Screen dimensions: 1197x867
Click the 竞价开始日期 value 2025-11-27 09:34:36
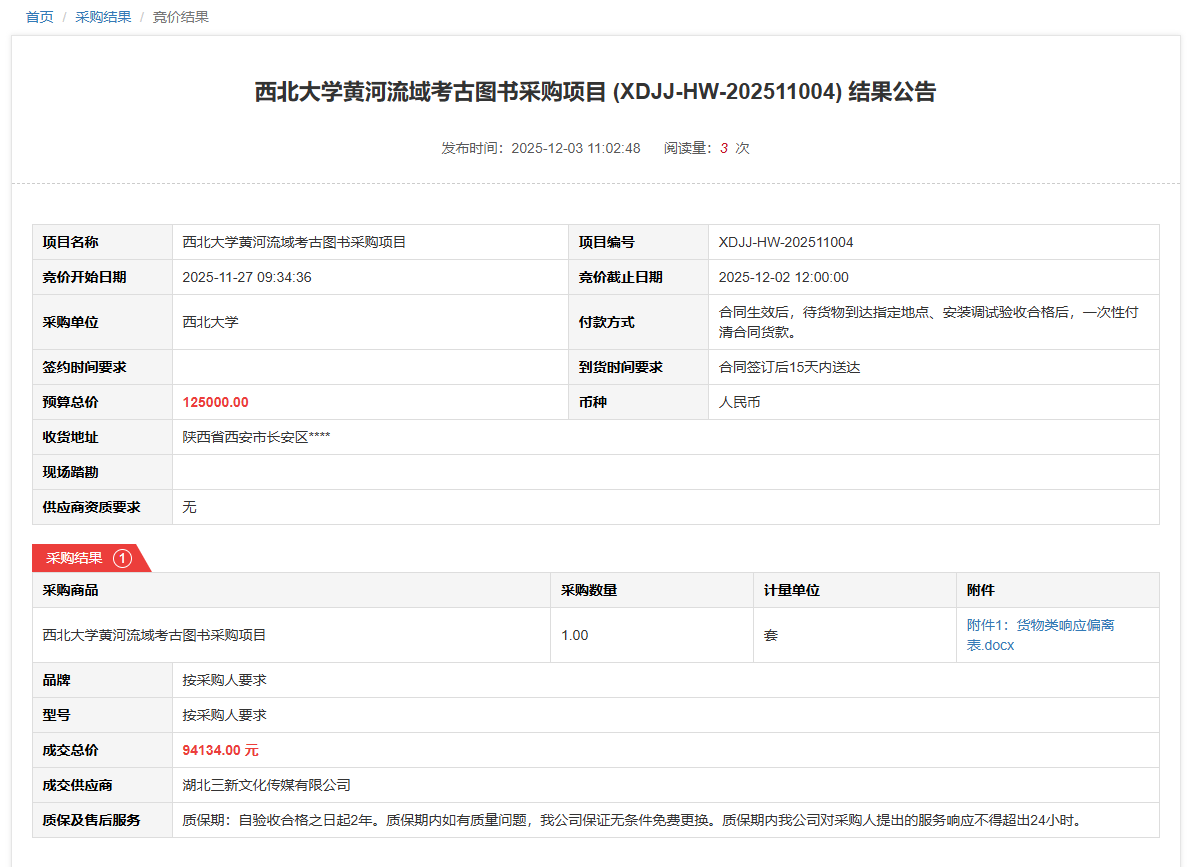(247, 277)
